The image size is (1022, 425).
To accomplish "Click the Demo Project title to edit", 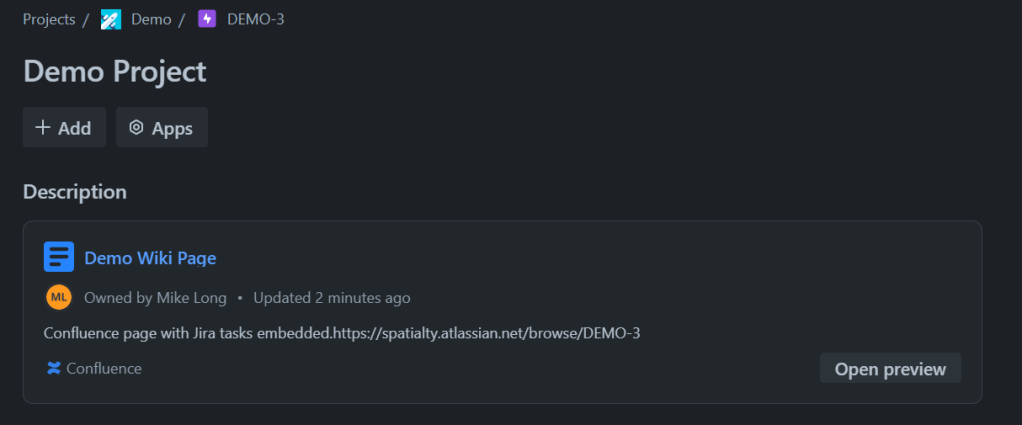I will [x=114, y=72].
